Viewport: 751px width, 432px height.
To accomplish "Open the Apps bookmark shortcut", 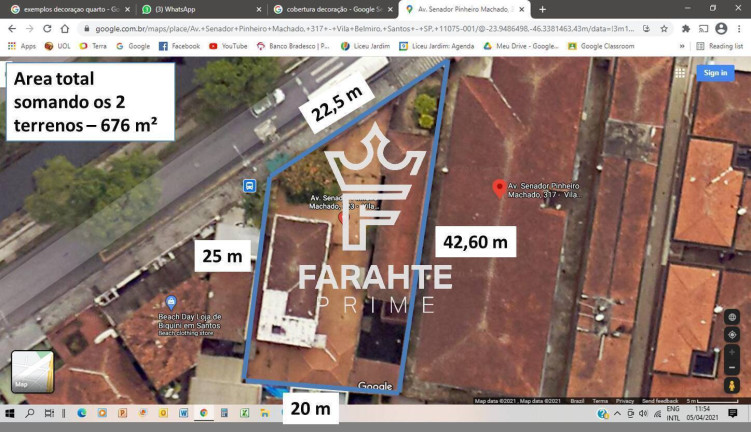I will 22,46.
